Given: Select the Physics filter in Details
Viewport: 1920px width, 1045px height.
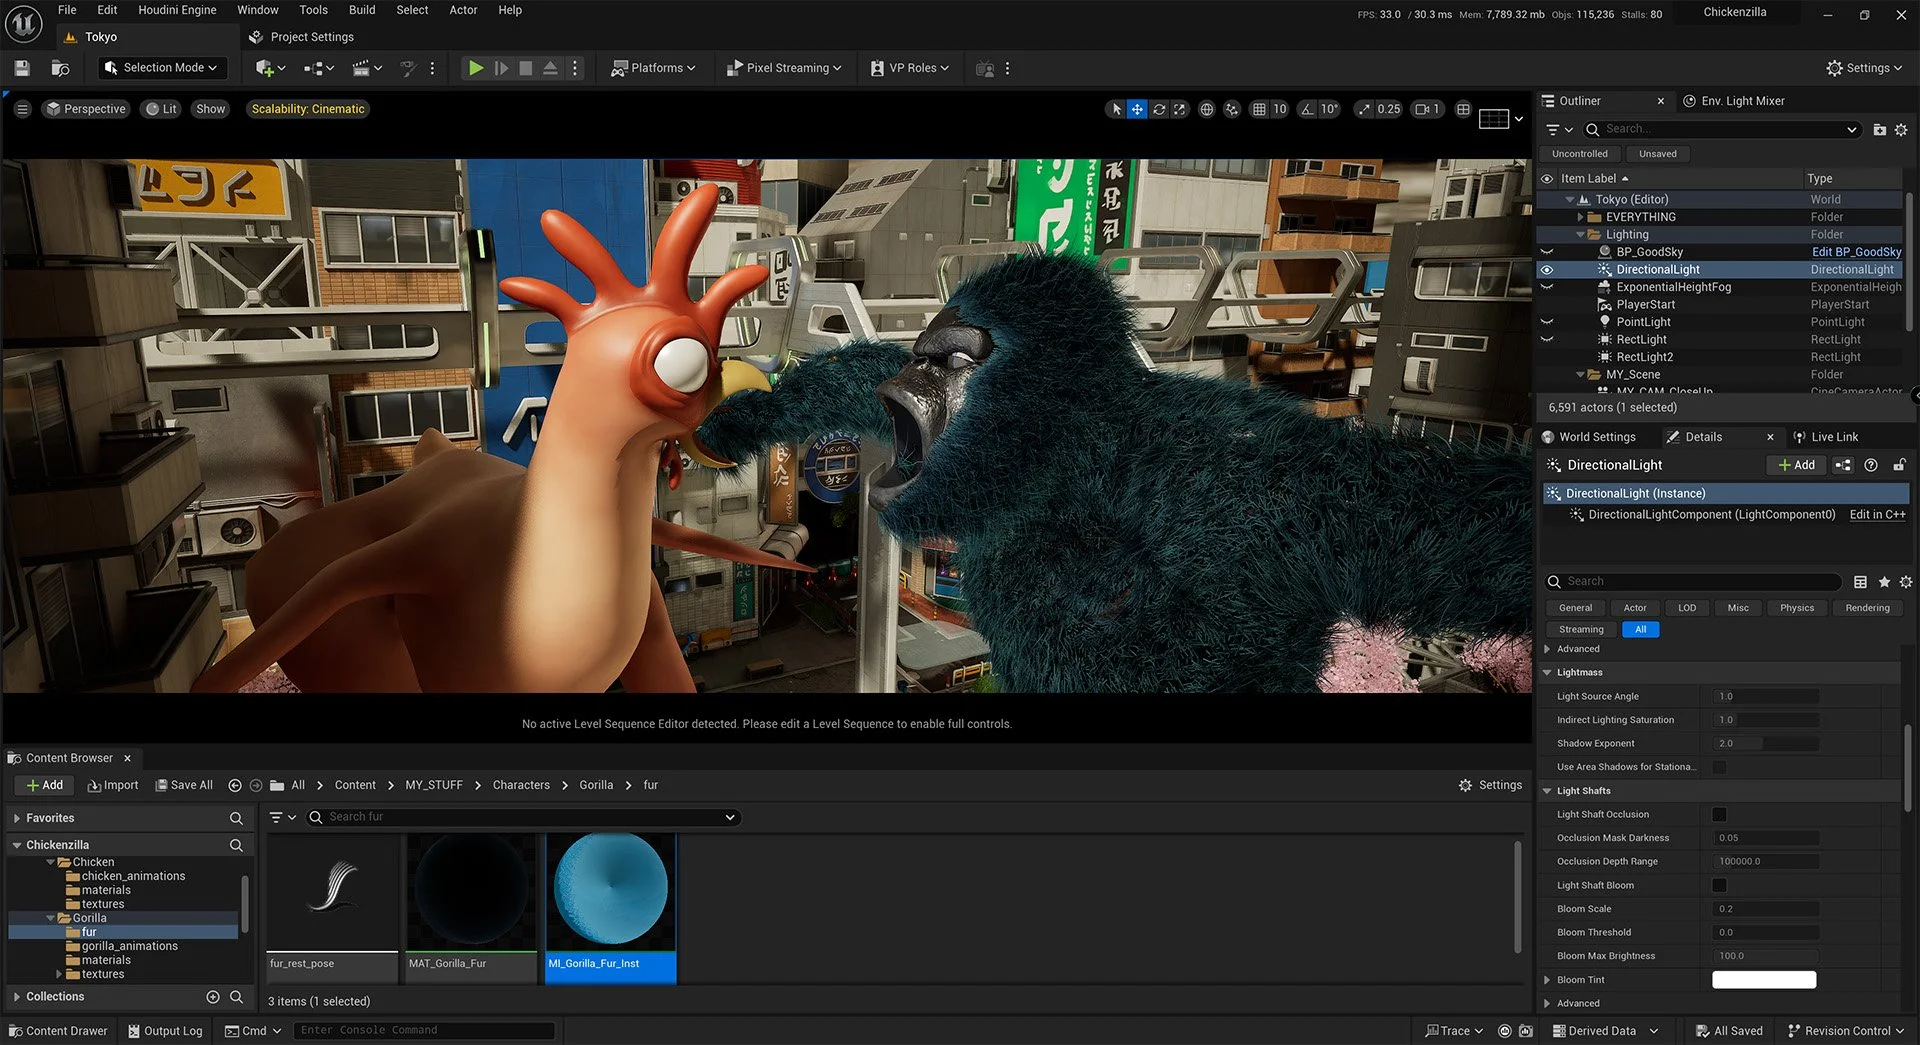Looking at the screenshot, I should (x=1796, y=608).
